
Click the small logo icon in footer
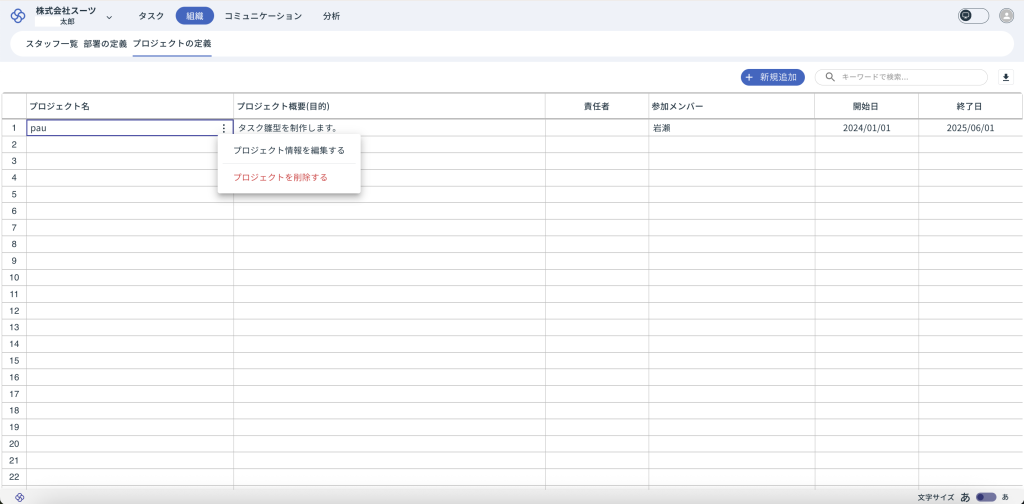point(19,497)
